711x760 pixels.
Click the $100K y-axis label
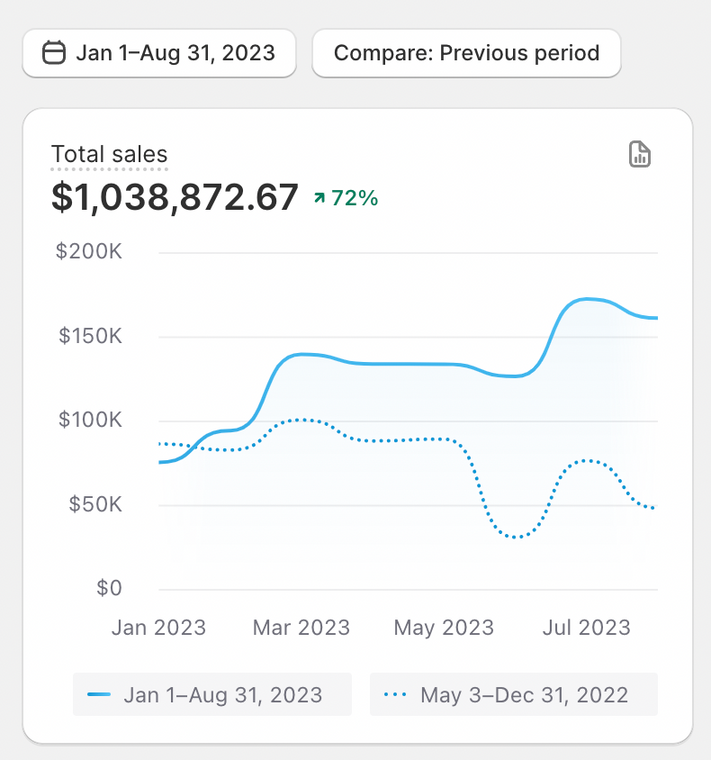90,420
